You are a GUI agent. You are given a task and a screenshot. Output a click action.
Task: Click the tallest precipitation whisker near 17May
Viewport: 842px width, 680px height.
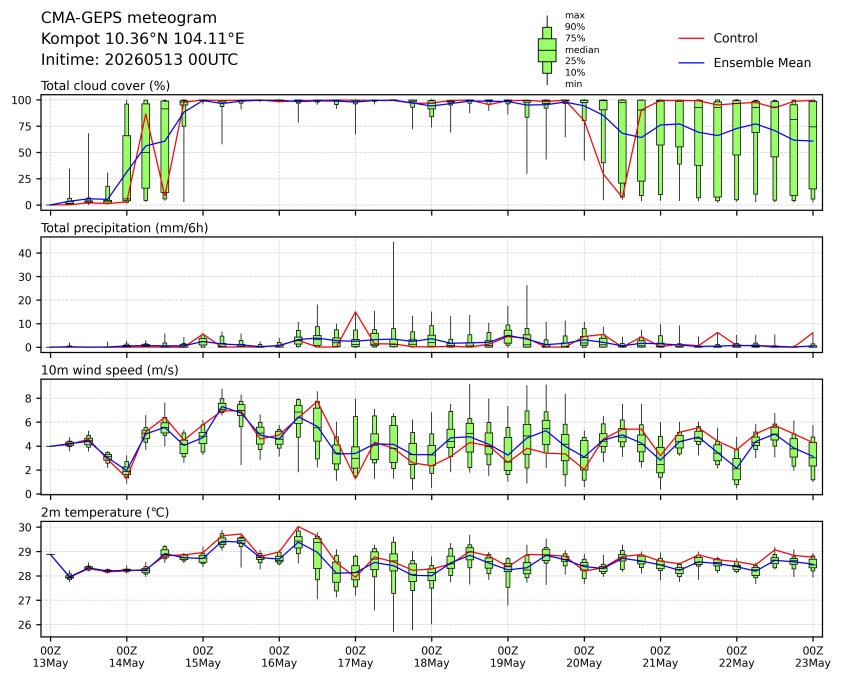point(394,293)
